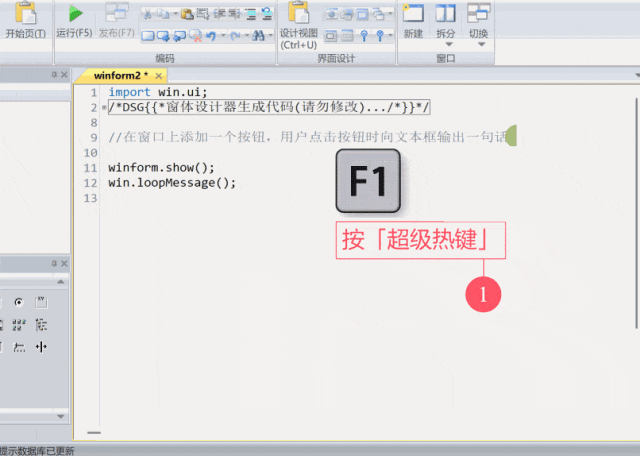Click the 发布(F7) publish button
Screen dimensions: 640x456
[x=117, y=20]
